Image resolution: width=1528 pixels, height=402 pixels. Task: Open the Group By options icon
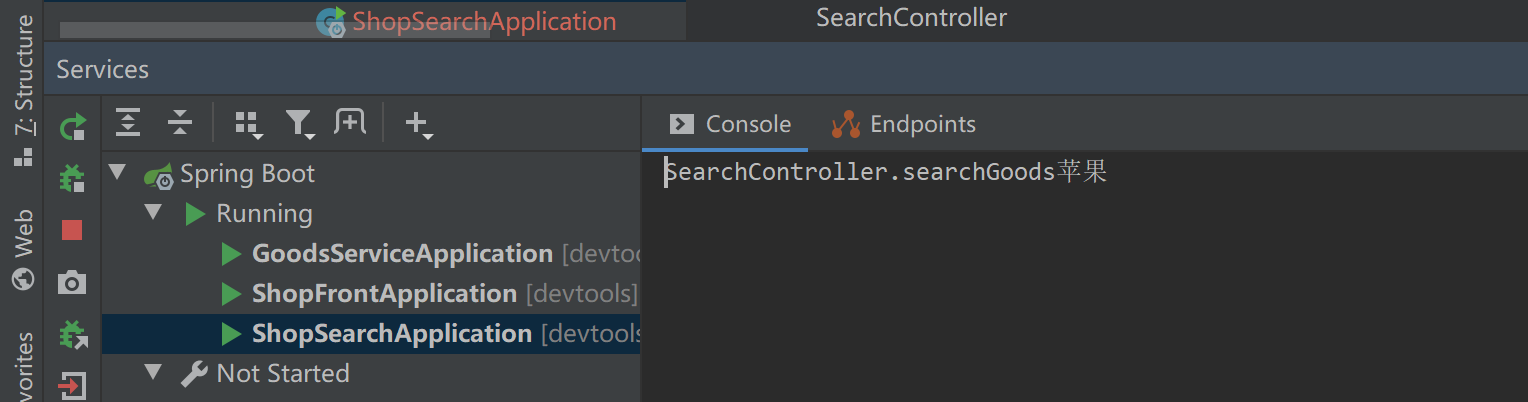point(247,124)
